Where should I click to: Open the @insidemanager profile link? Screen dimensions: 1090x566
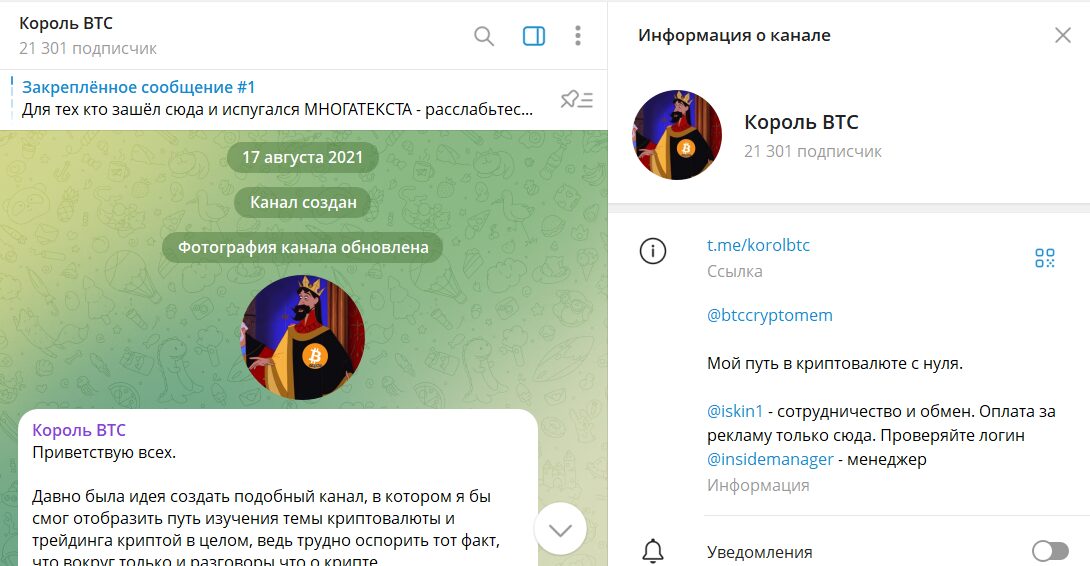[770, 459]
